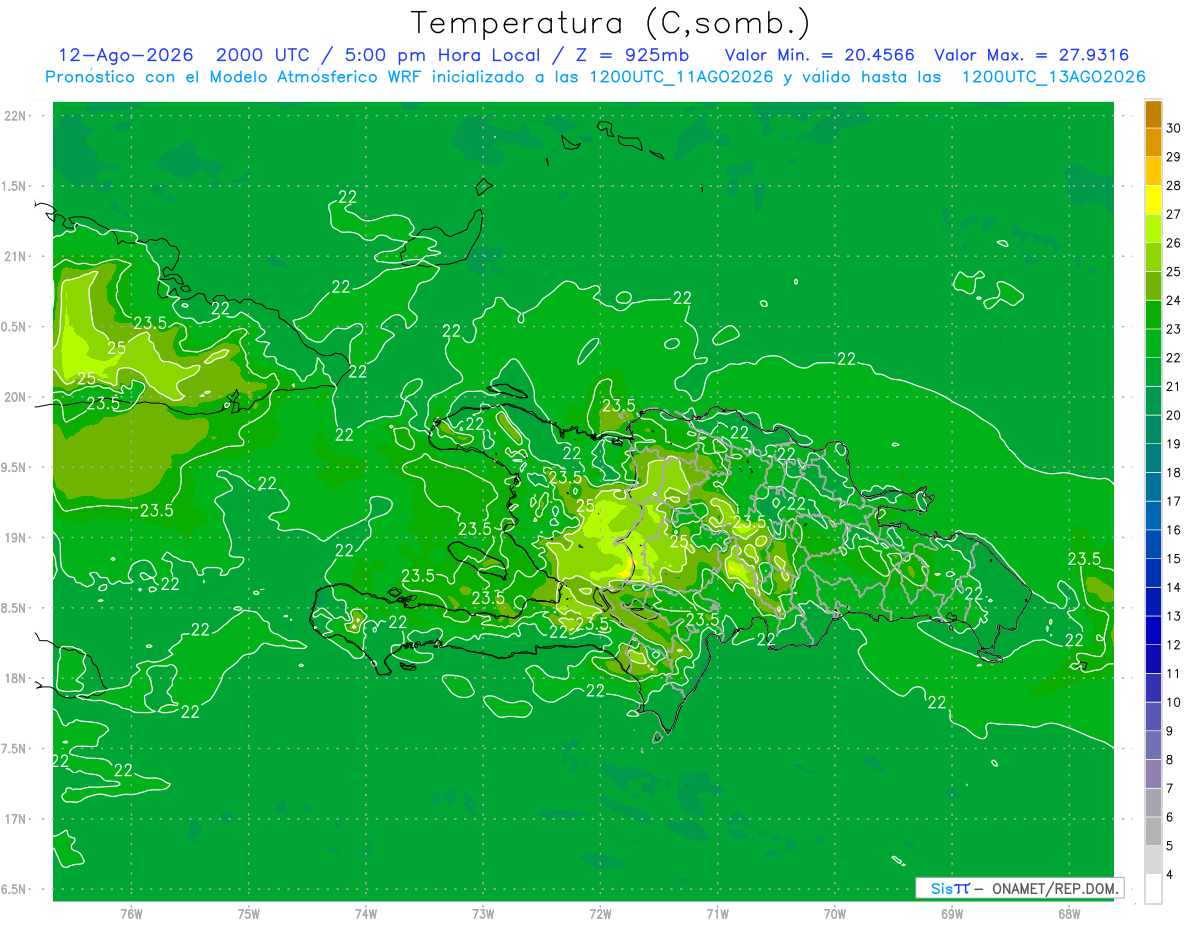
Task: Click the "10" label on color scale
Action: [1174, 702]
